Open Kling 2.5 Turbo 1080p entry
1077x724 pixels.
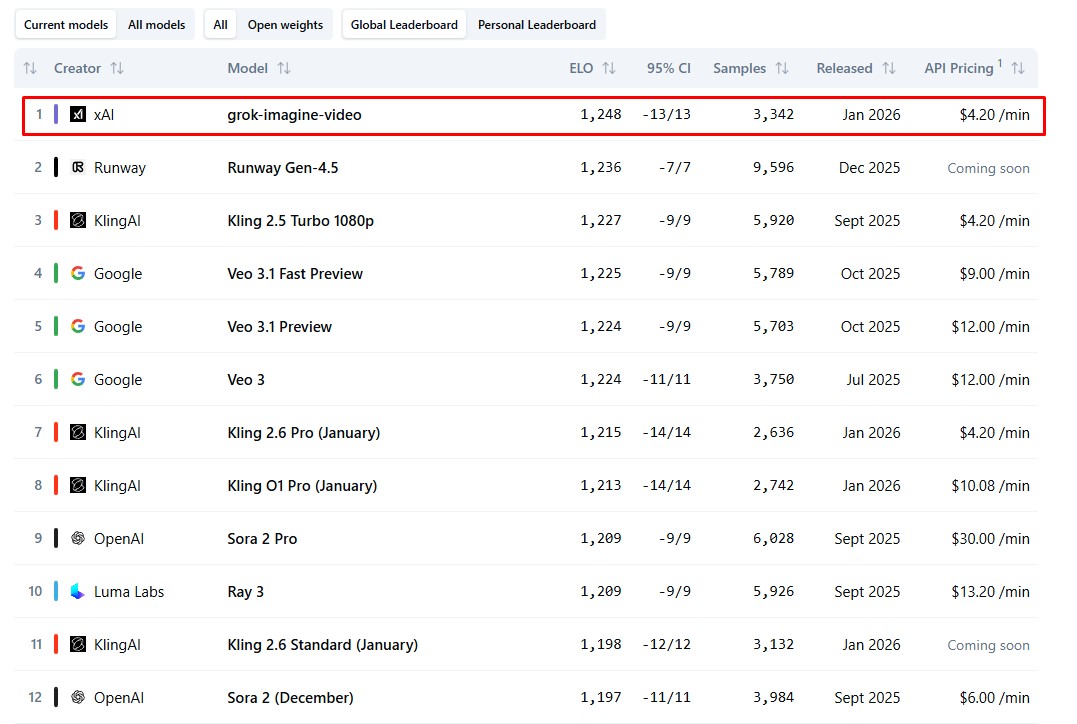(301, 220)
